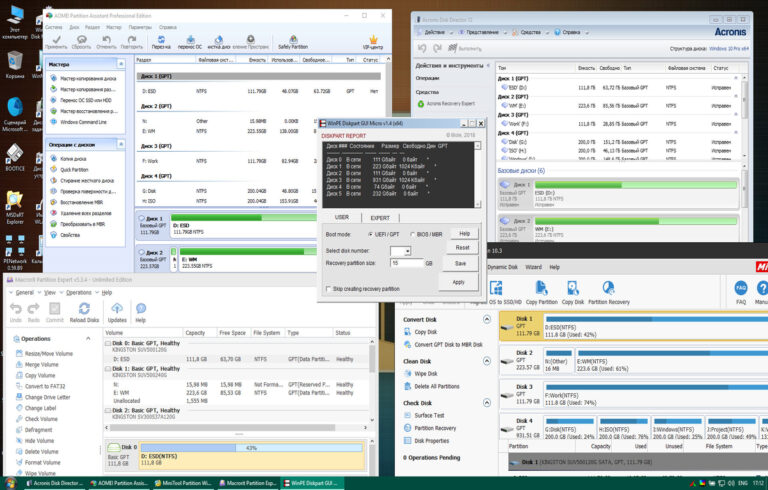The image size is (768, 490).
Task: Open Dynamic Disk menu in MiniTool
Action: click(x=503, y=267)
